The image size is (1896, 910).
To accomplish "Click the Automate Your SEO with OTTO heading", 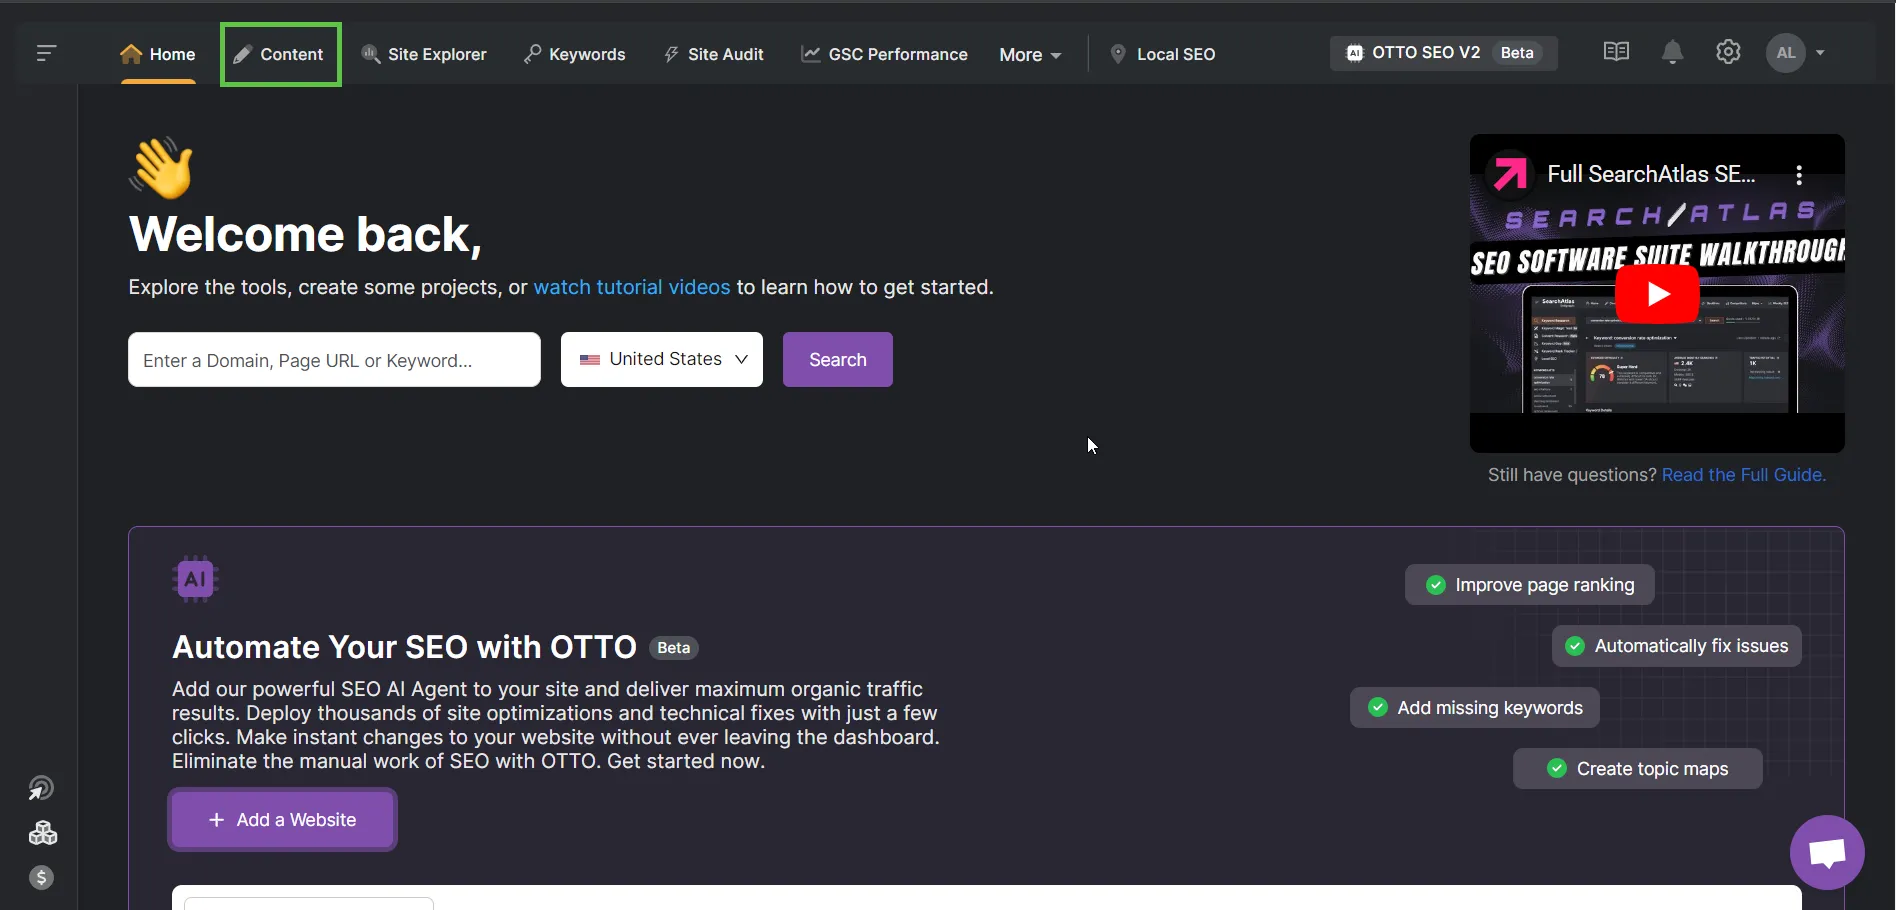I will 404,647.
